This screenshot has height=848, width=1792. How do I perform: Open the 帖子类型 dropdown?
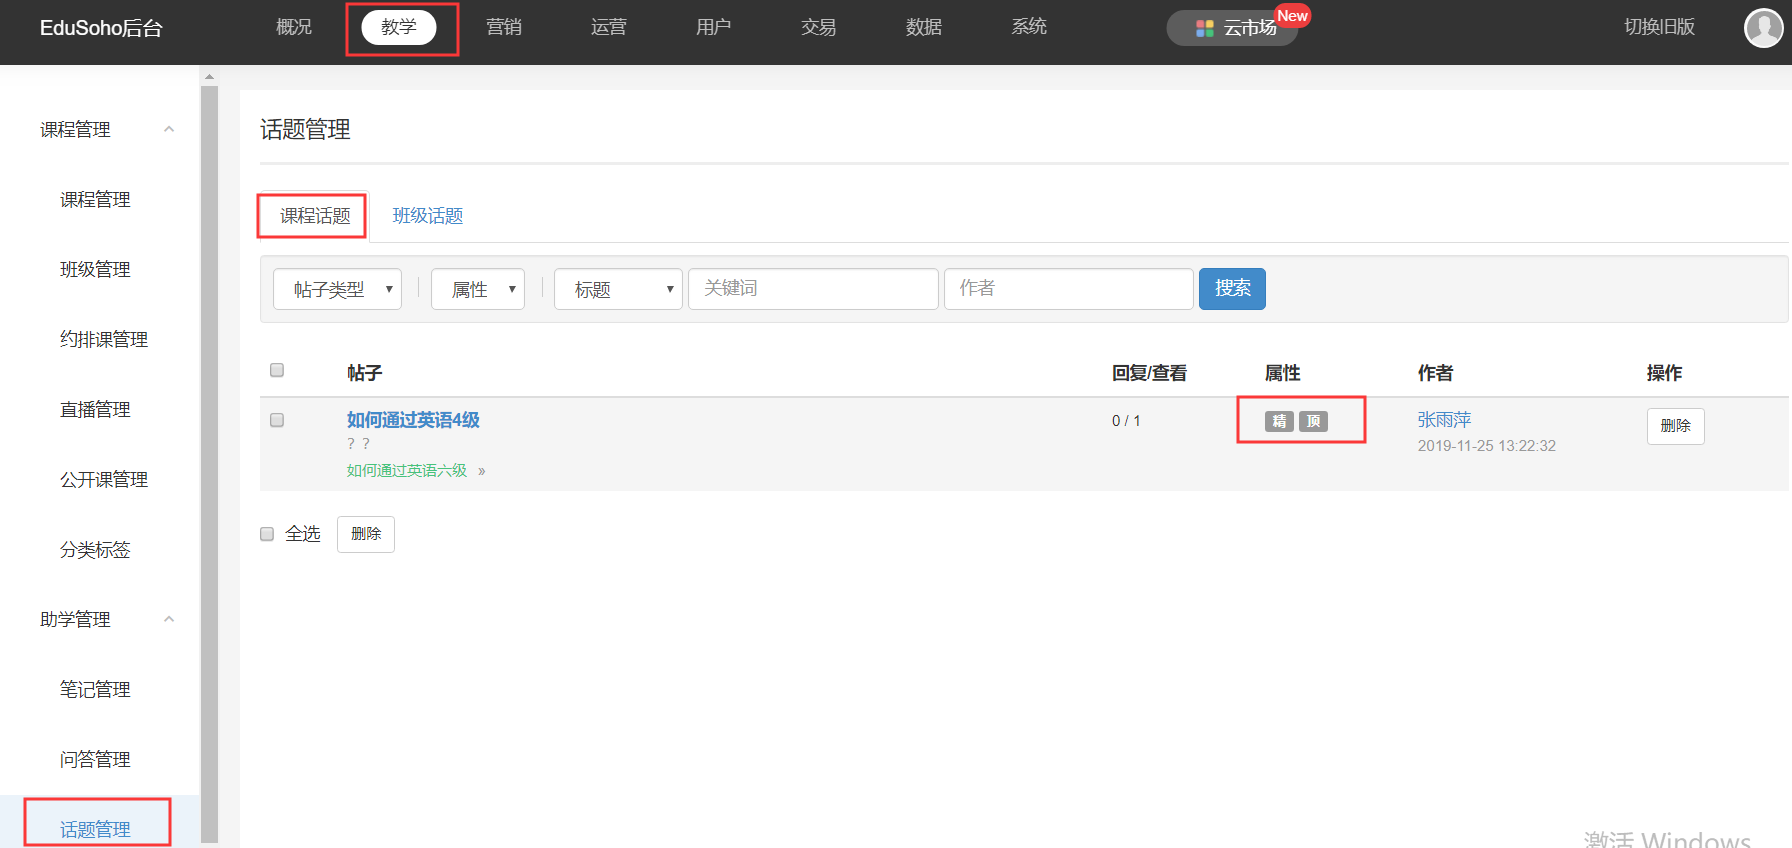[x=337, y=289]
